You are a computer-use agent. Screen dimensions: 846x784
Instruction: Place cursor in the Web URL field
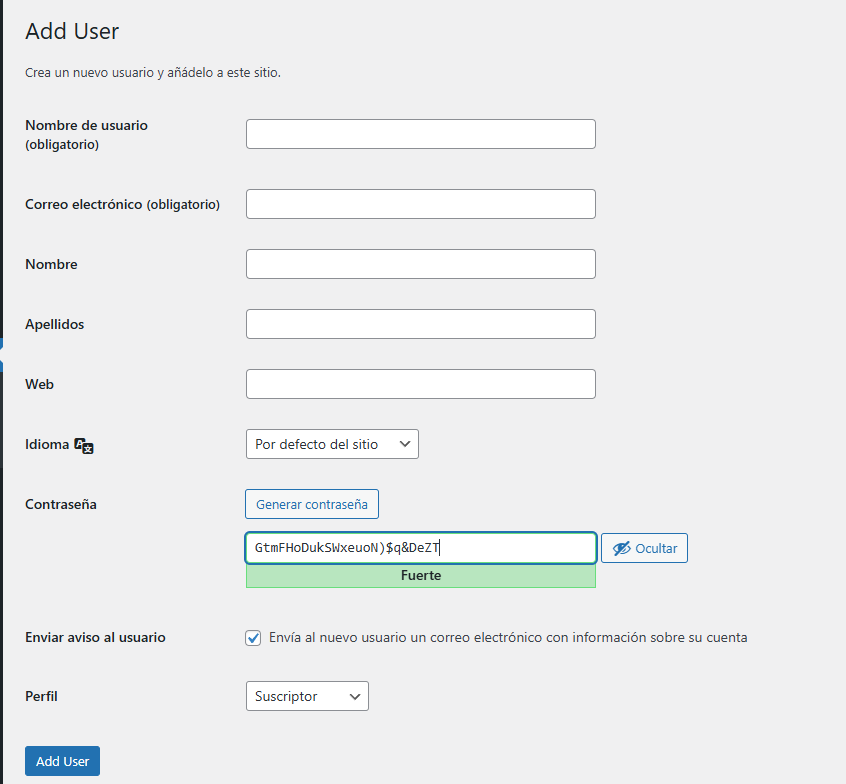click(420, 384)
